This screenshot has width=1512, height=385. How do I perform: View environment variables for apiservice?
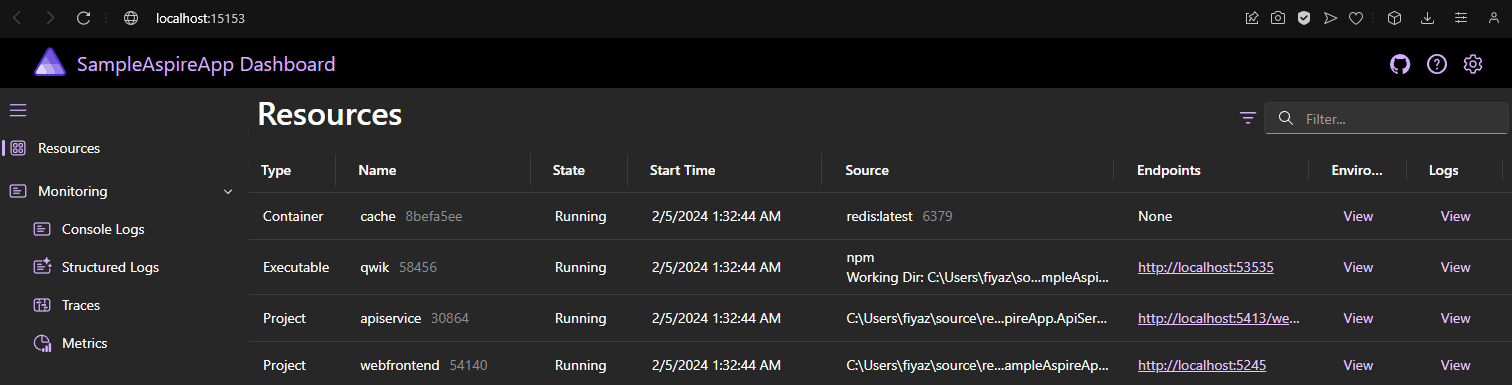point(1358,318)
